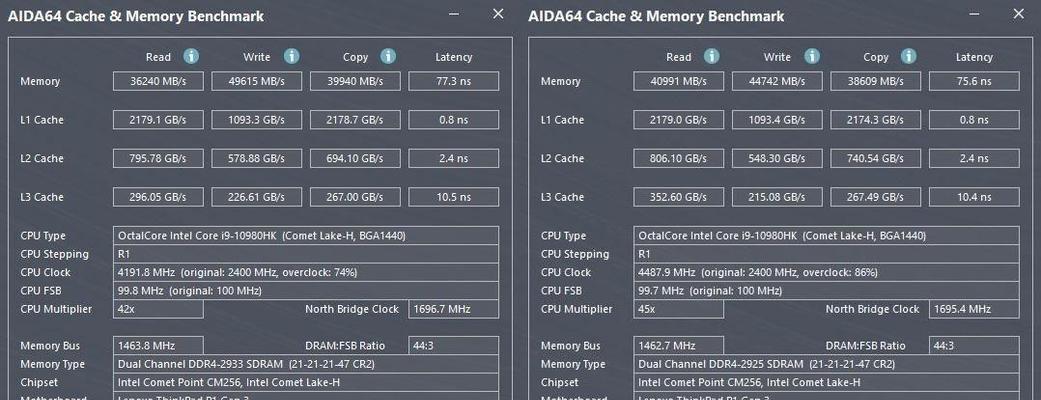The height and width of the screenshot is (400, 1041).
Task: Click the 352.60 GB/s L3 Cache Read field
Action: click(x=679, y=197)
